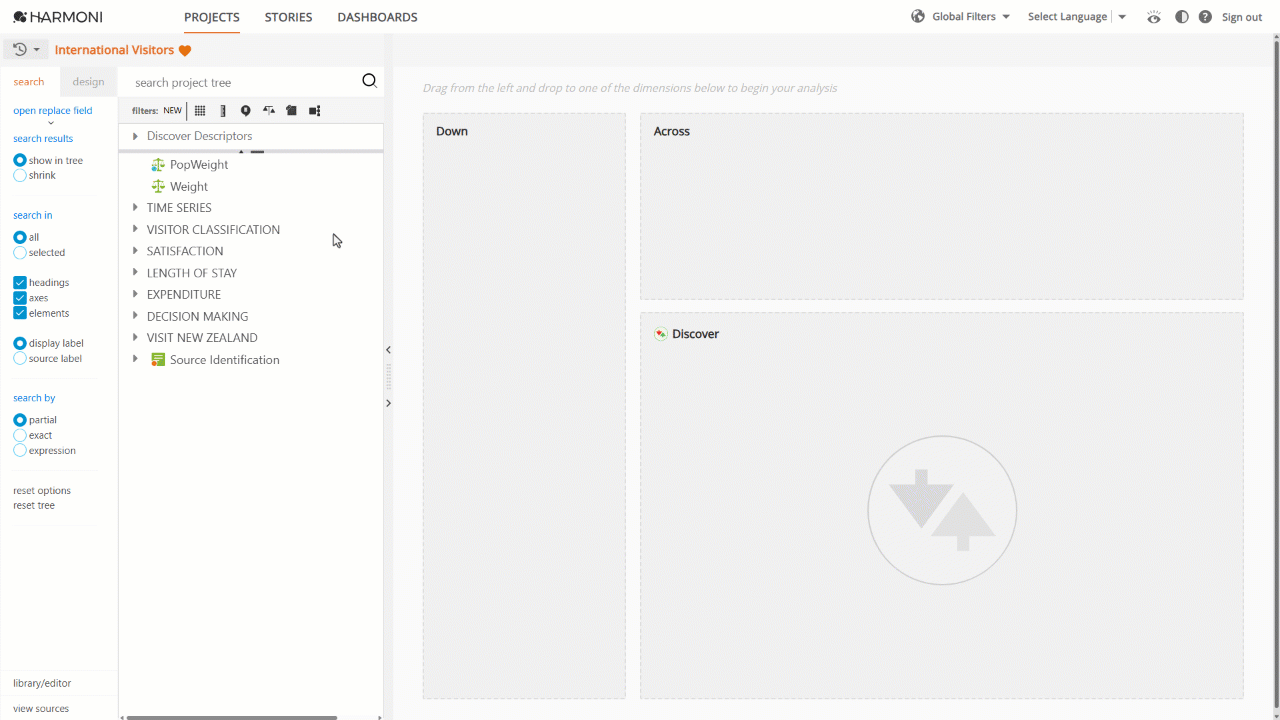Expand Source Identification node
Image resolution: width=1280 pixels, height=720 pixels.
135,359
